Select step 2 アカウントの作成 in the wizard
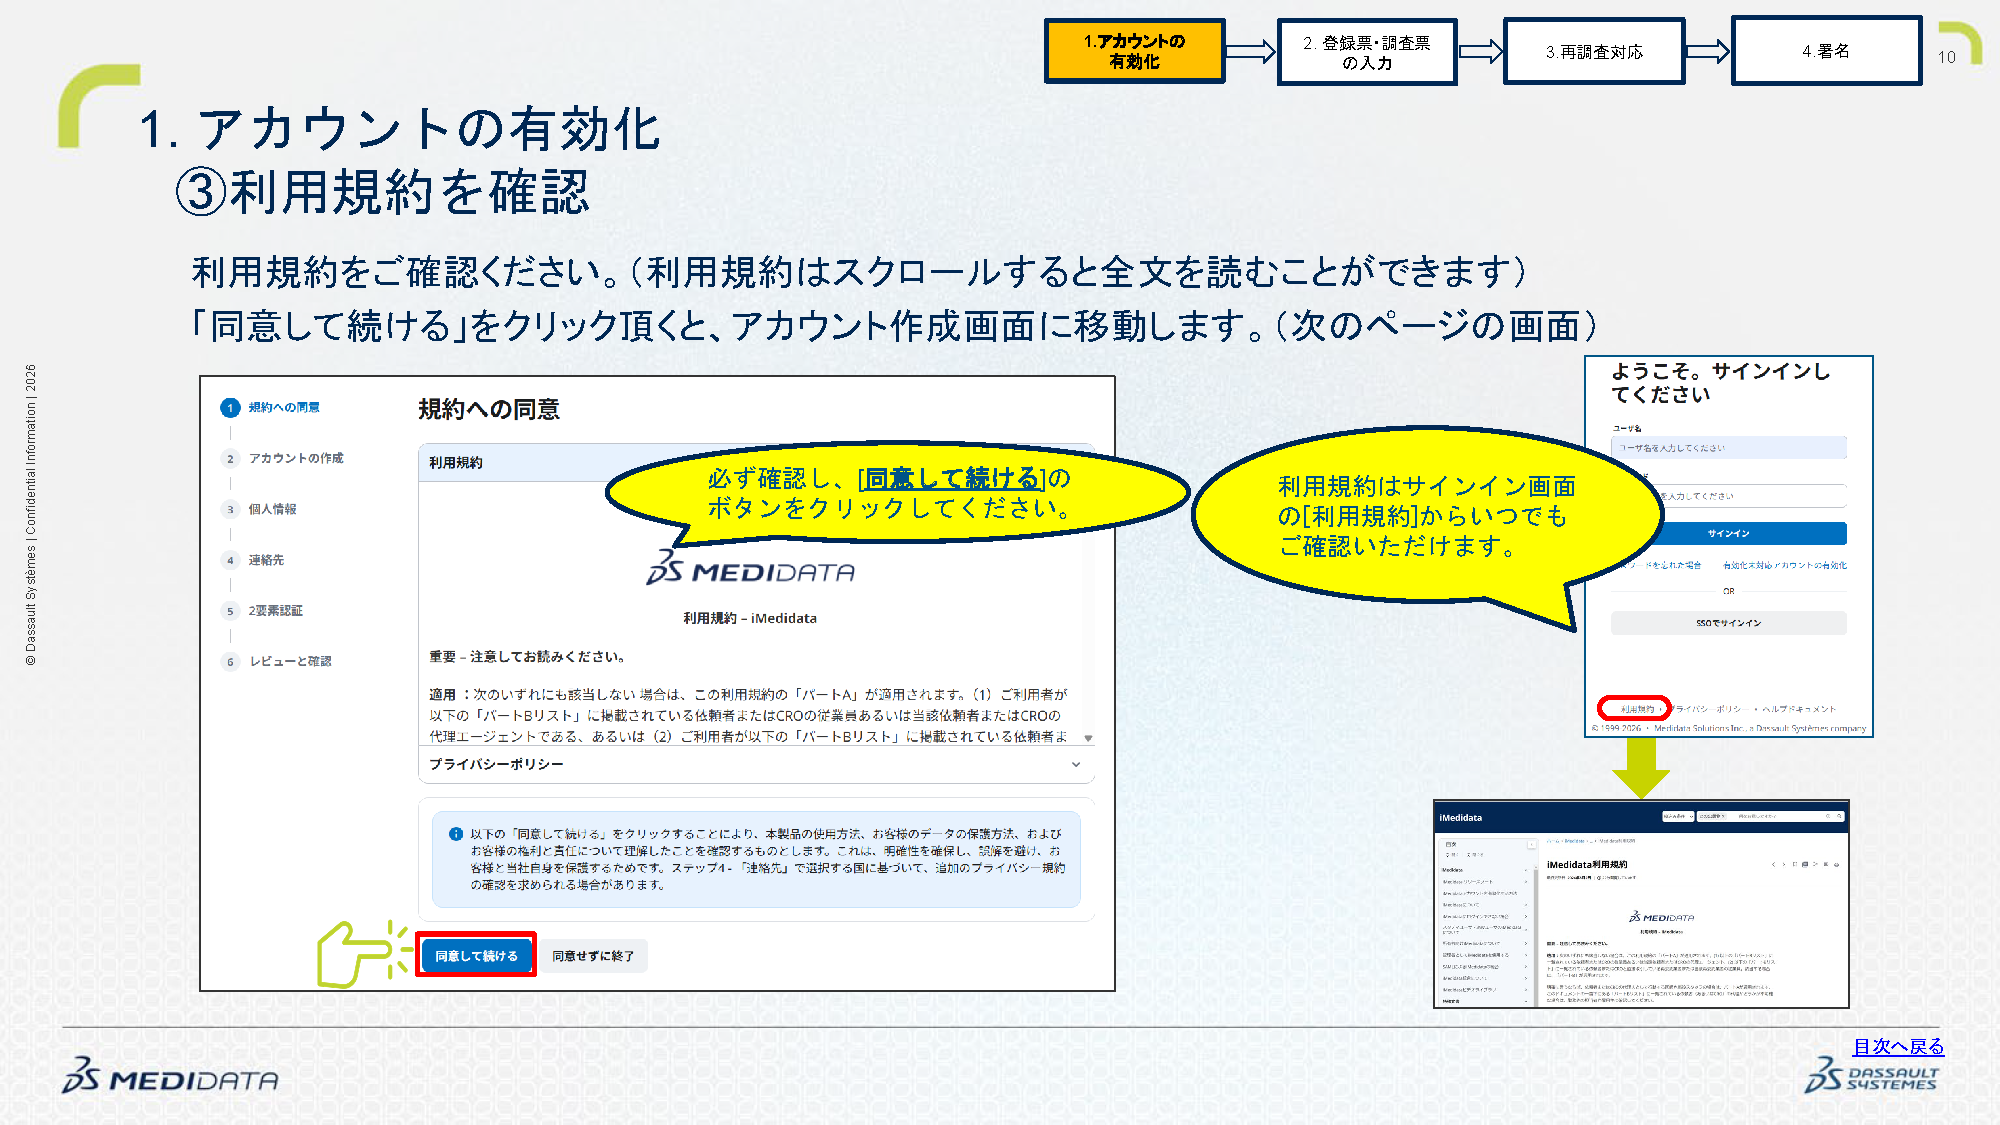 tap(283, 458)
